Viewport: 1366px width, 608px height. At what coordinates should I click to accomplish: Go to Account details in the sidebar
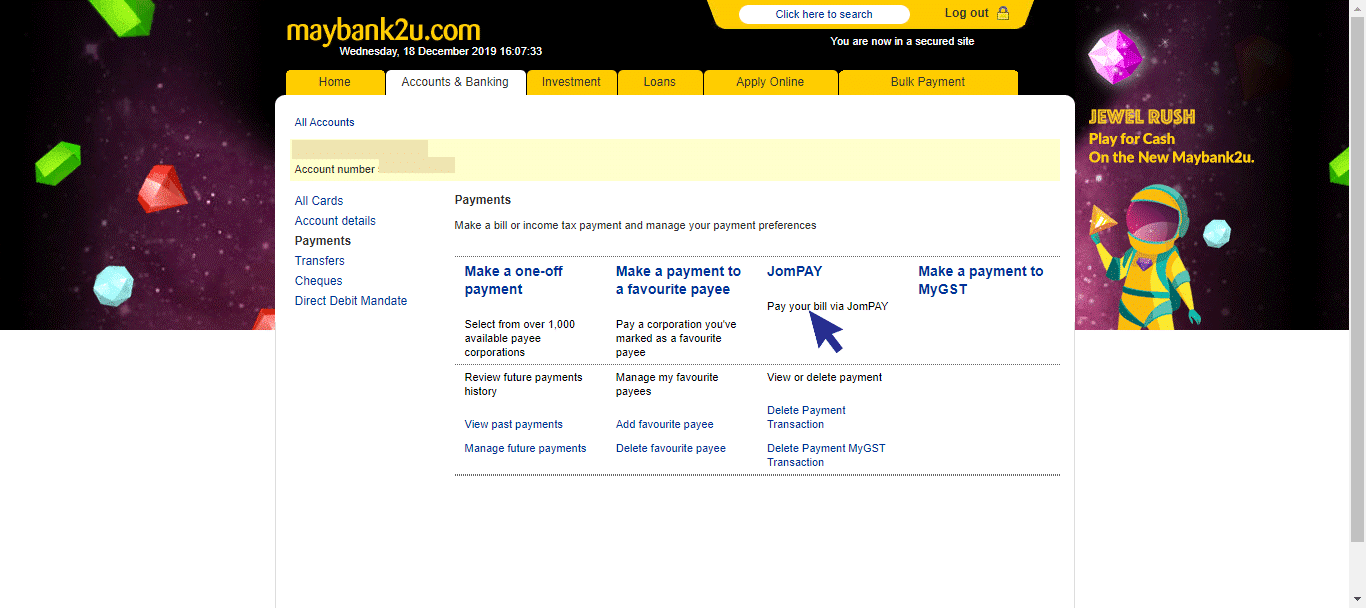(x=335, y=221)
